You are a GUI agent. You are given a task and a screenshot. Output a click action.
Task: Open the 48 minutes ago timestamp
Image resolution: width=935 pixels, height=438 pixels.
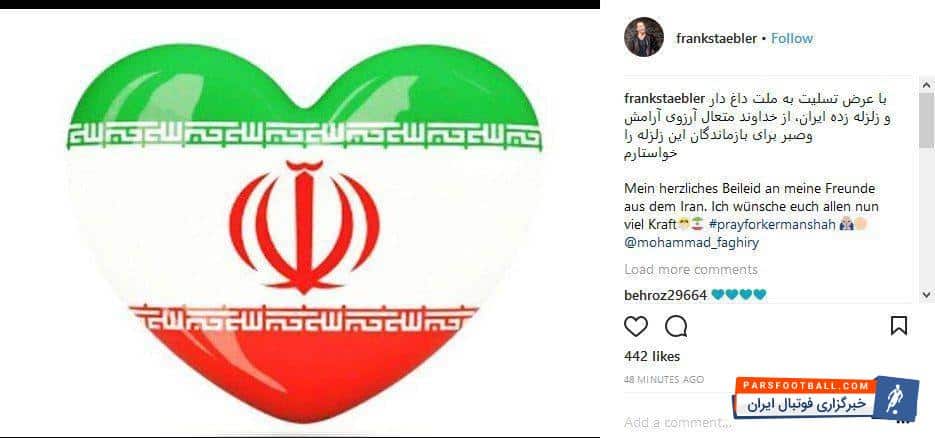(664, 379)
